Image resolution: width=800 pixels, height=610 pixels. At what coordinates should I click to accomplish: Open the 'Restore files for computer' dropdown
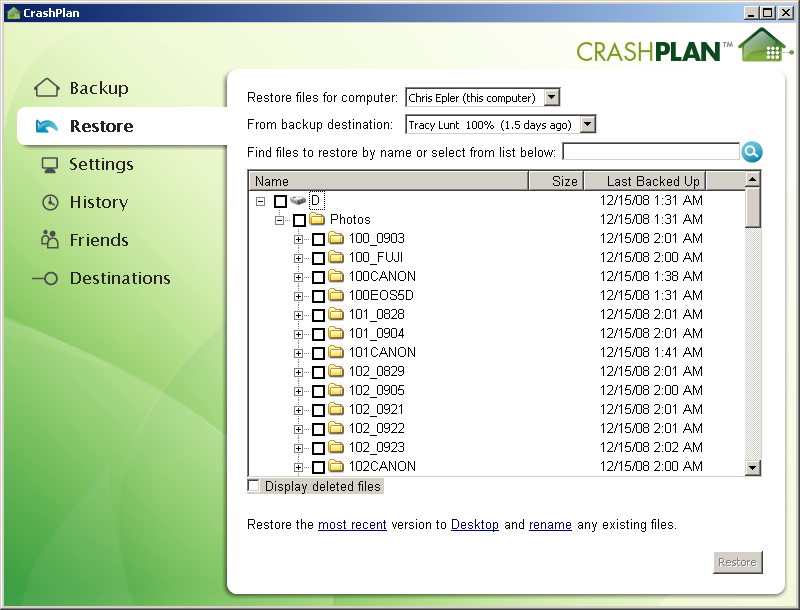point(550,98)
